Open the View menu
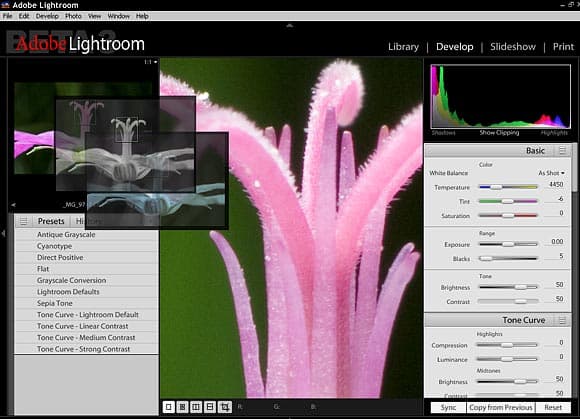 [x=94, y=16]
